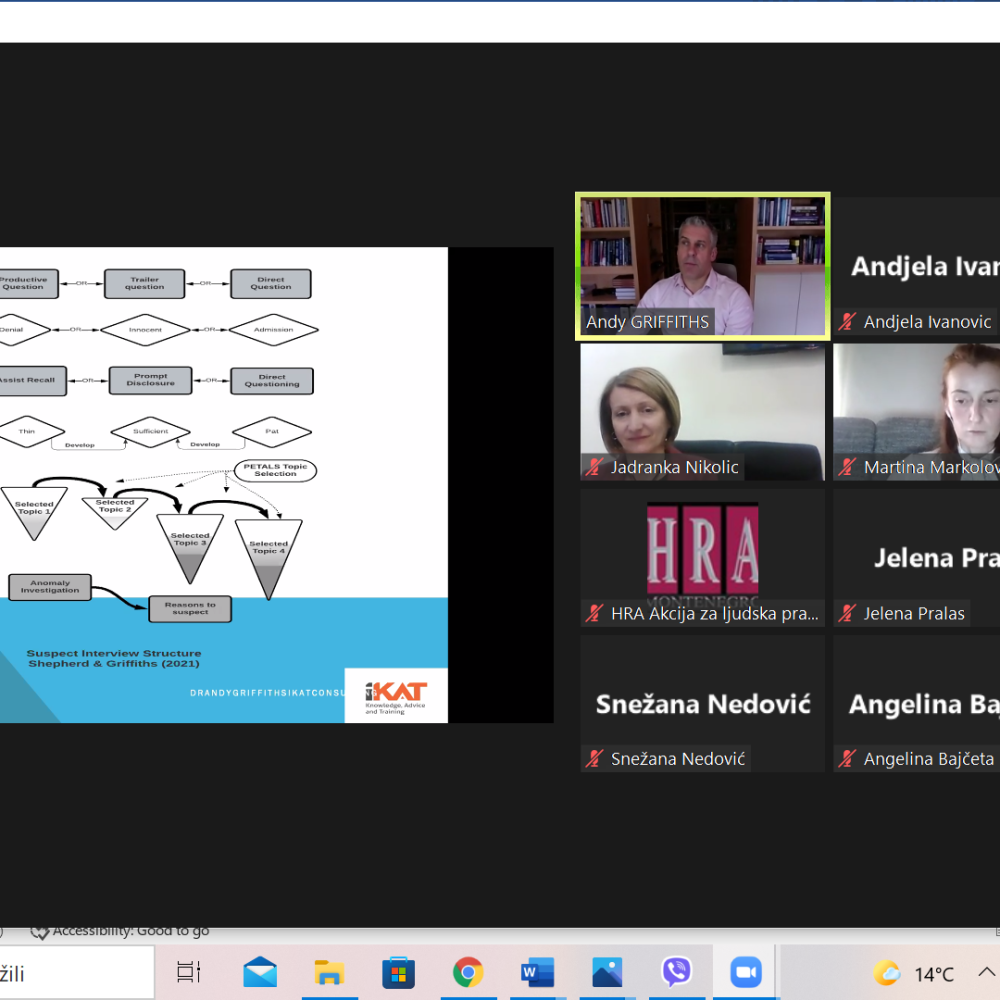Select the Snežana Nedović participant tile
Viewport: 1000px width, 1000px height.
702,703
